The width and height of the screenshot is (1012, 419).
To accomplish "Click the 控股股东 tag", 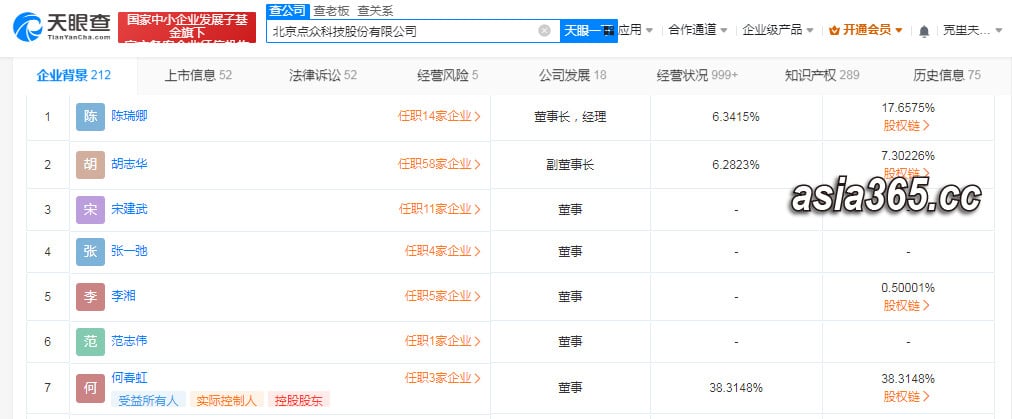I will coord(299,400).
